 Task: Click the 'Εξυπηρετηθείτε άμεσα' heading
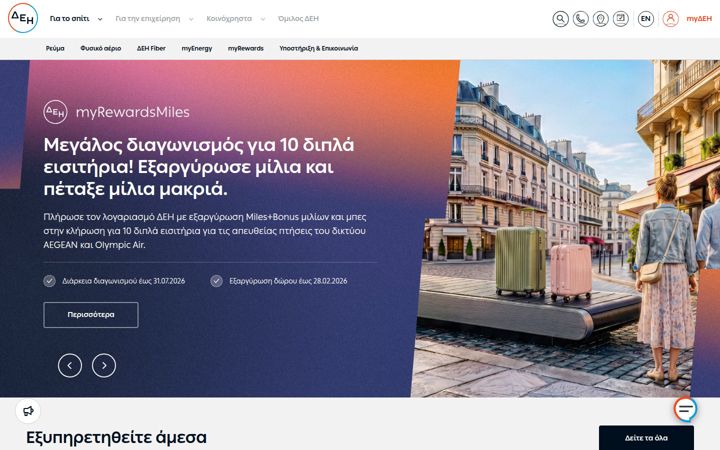[x=116, y=437]
